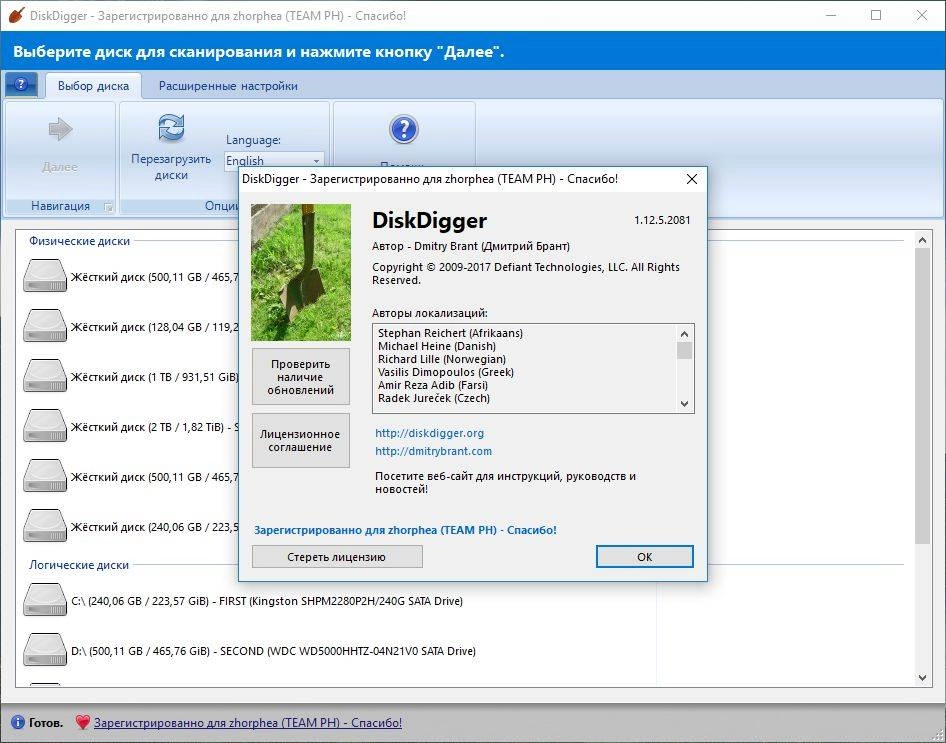Click the shovel photo in About dialog

point(300,272)
